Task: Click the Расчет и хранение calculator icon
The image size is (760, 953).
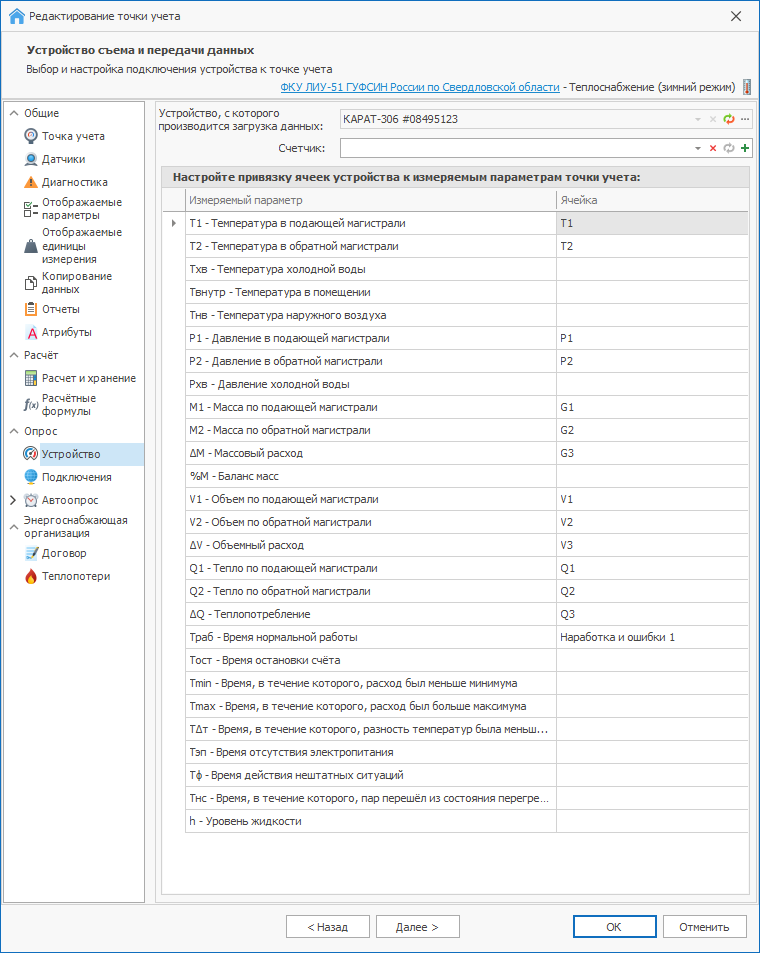Action: click(x=31, y=378)
